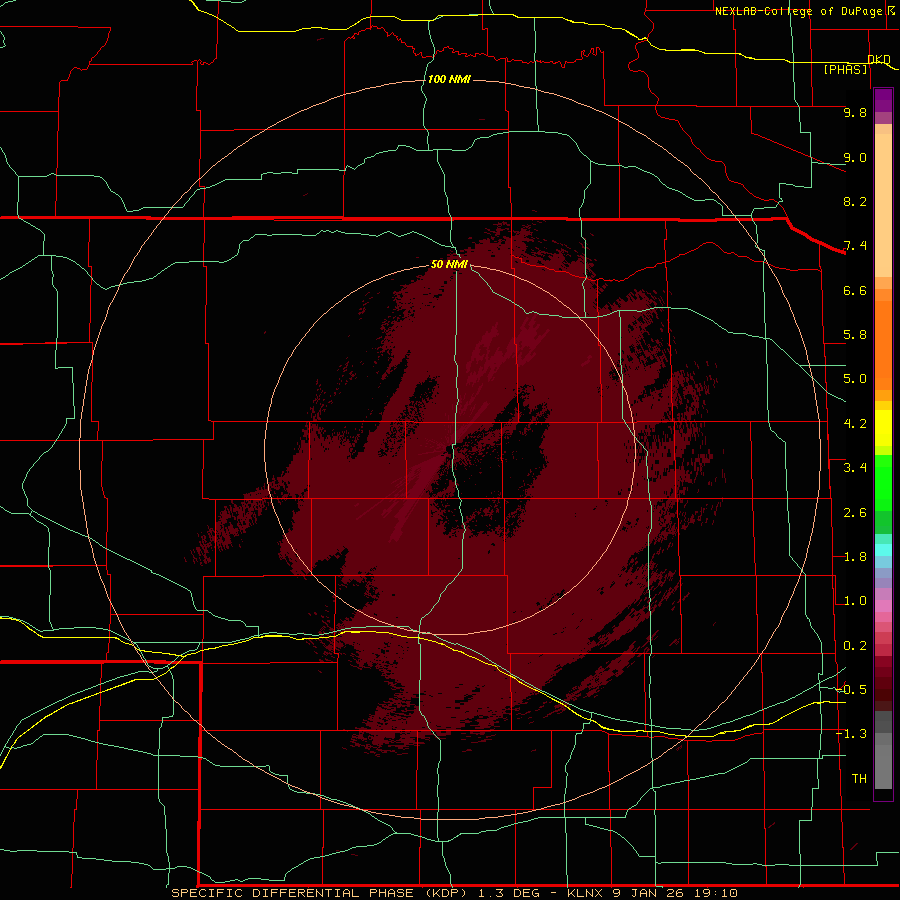The height and width of the screenshot is (900, 900).
Task: Click the -1.3 value on the color scale
Action: pos(851,734)
